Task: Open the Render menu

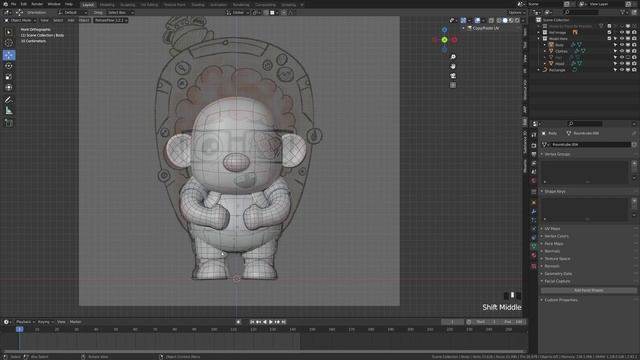Action: (37, 4)
